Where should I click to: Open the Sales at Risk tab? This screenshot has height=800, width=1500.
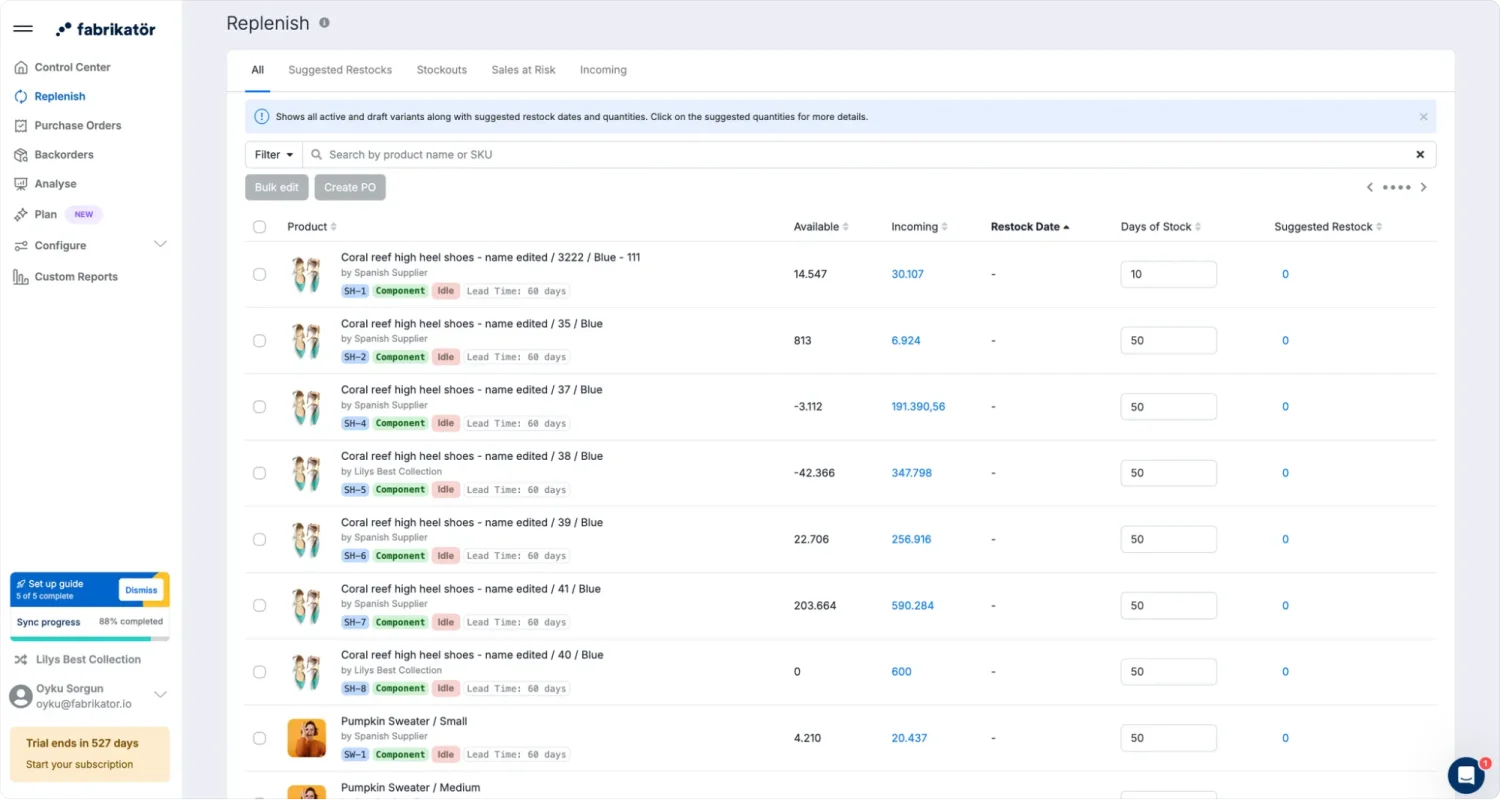pos(523,70)
